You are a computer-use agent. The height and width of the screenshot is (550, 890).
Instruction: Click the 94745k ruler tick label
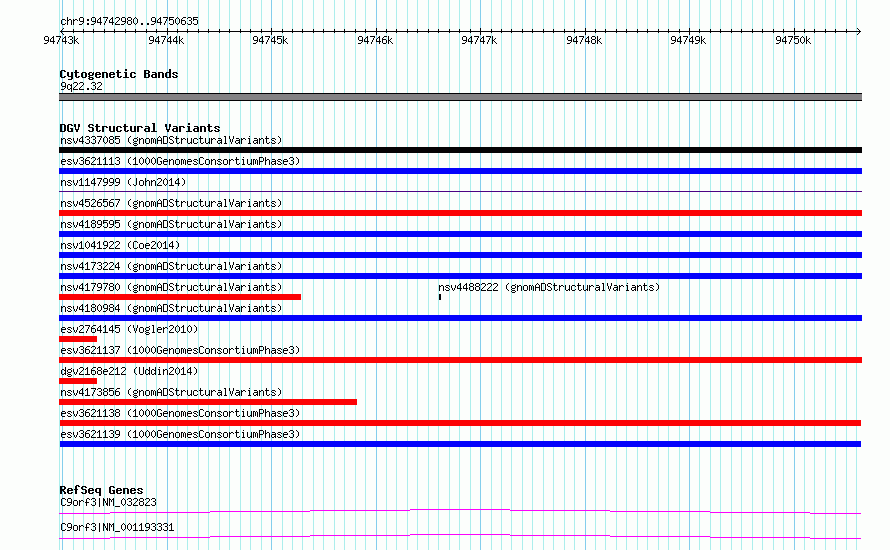pos(270,40)
